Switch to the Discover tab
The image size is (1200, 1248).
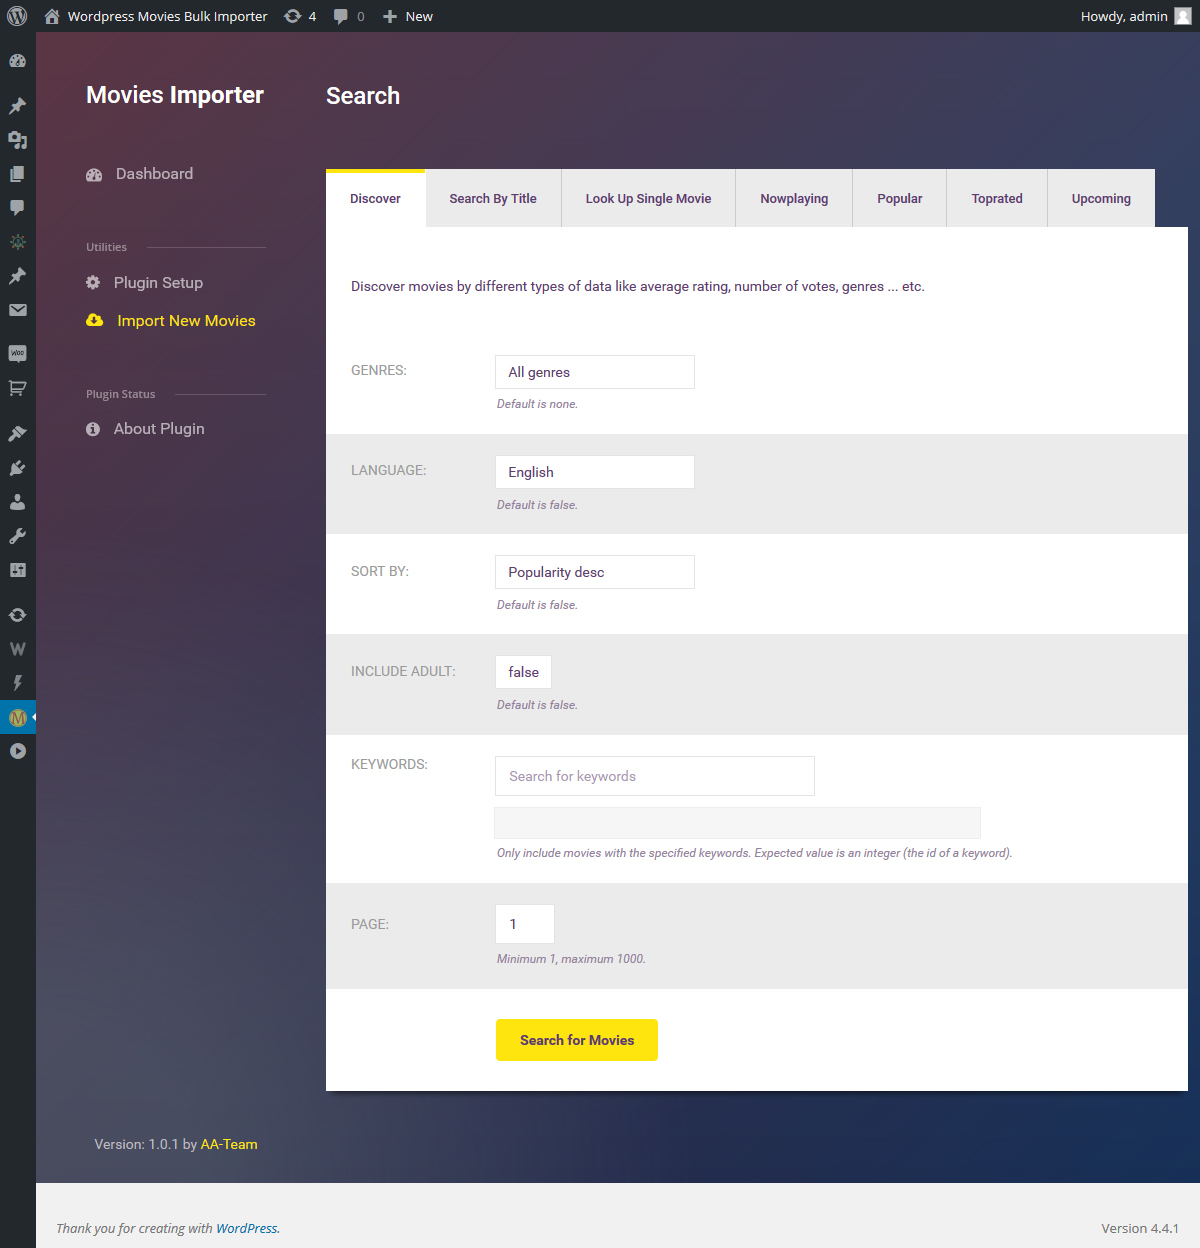pyautogui.click(x=375, y=199)
